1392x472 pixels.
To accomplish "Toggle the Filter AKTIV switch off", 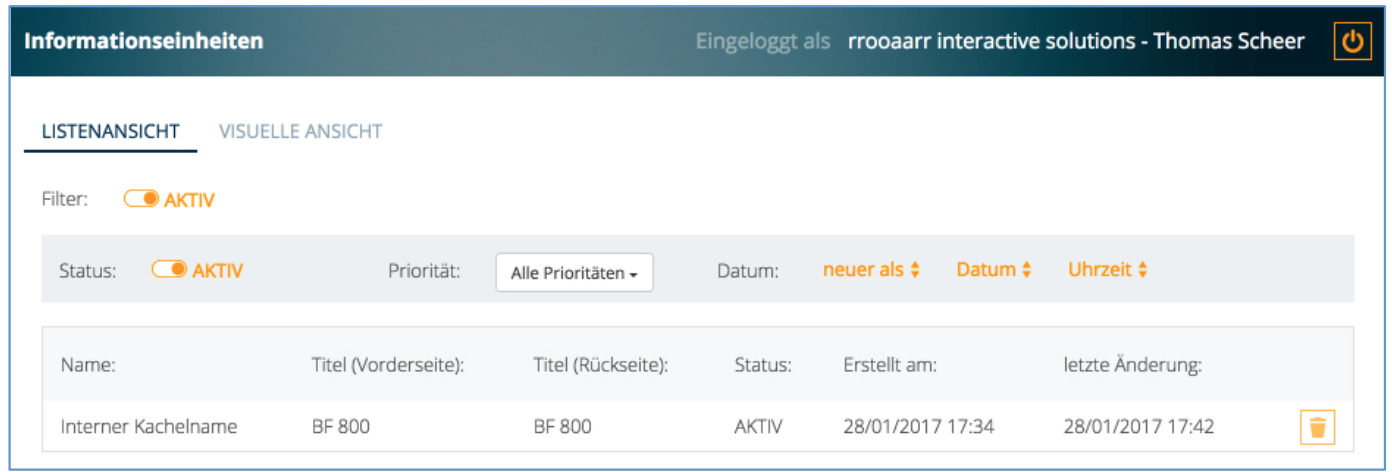I will 141,200.
